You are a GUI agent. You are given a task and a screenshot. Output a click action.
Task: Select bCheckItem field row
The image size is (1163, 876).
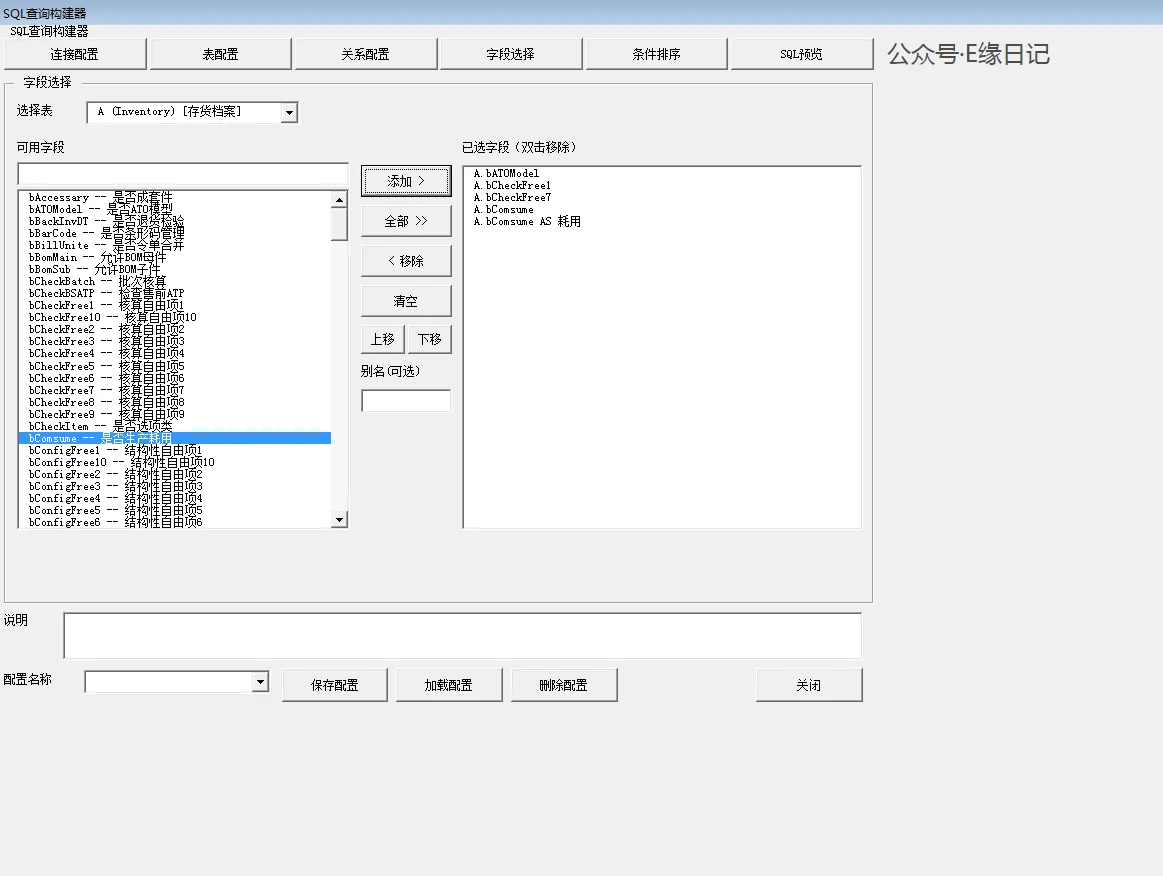coord(174,426)
